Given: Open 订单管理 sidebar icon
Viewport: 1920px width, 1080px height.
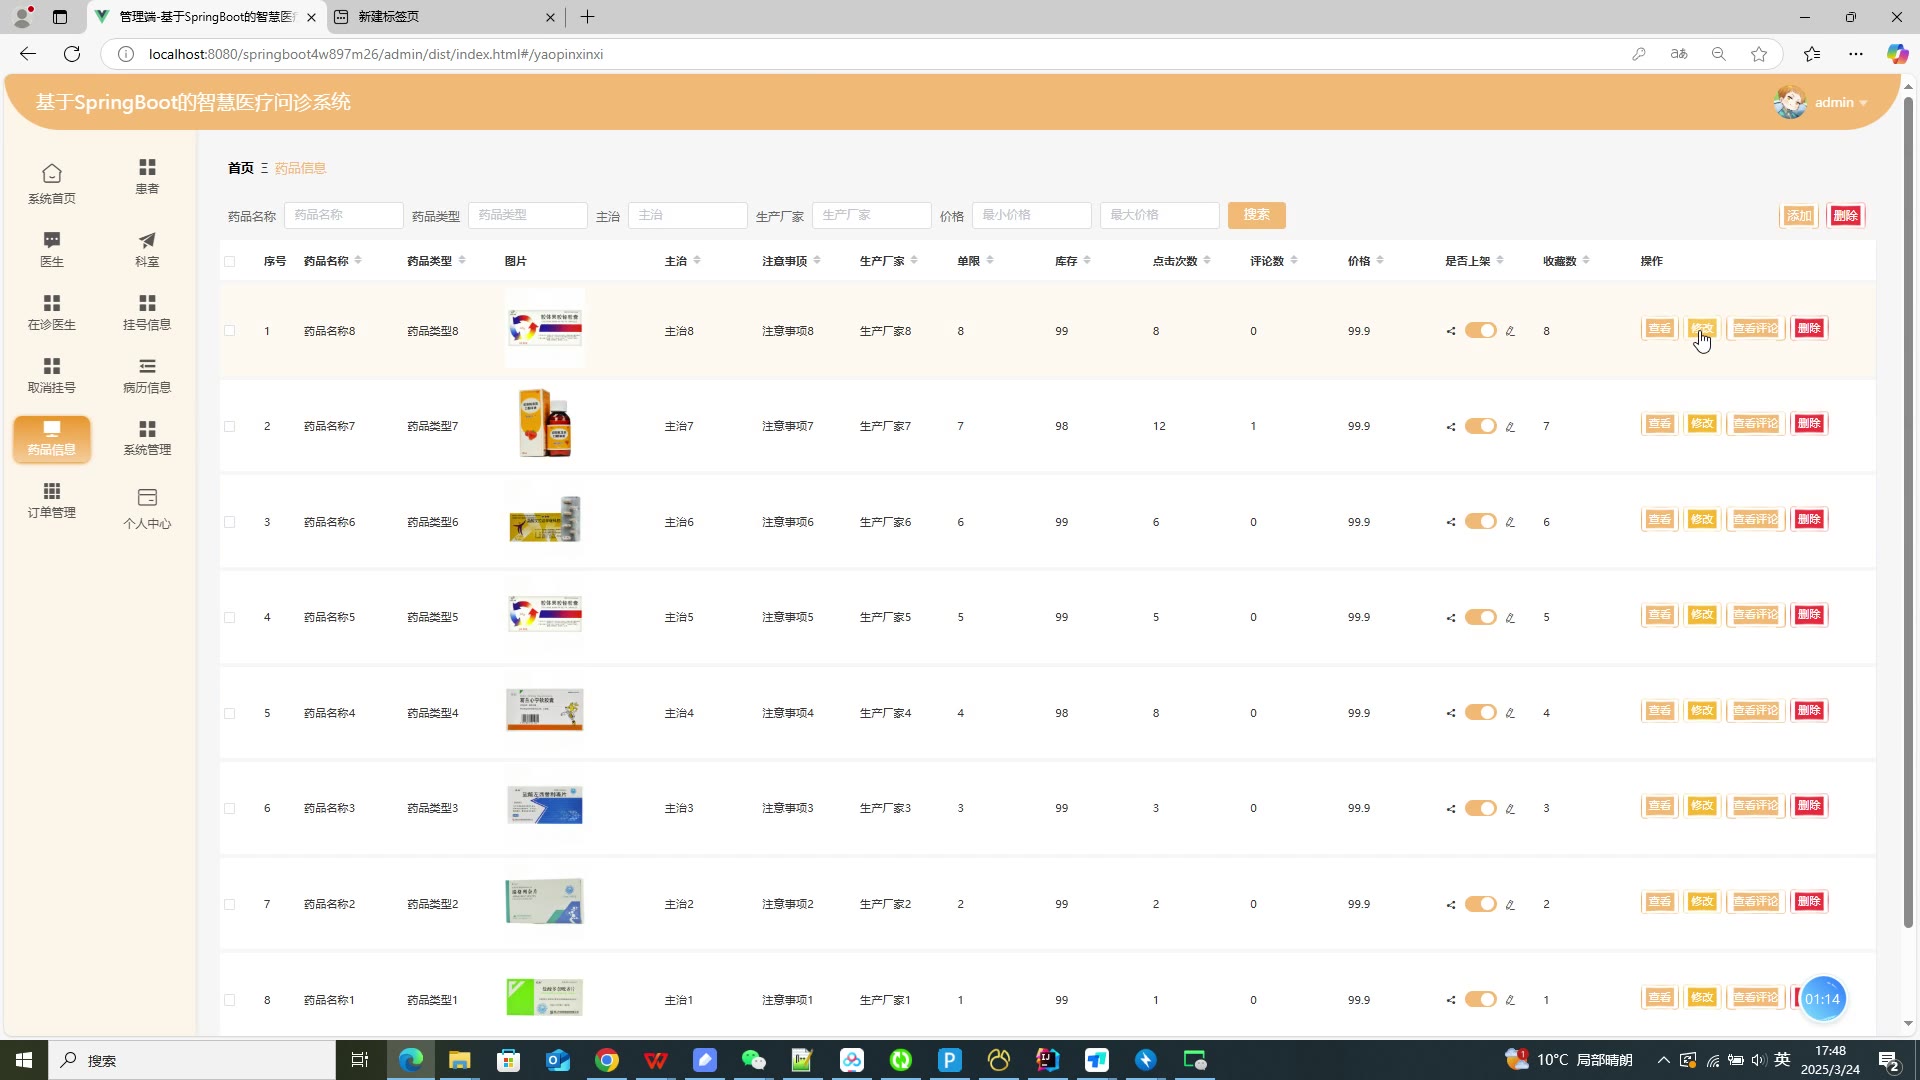Looking at the screenshot, I should (51, 499).
